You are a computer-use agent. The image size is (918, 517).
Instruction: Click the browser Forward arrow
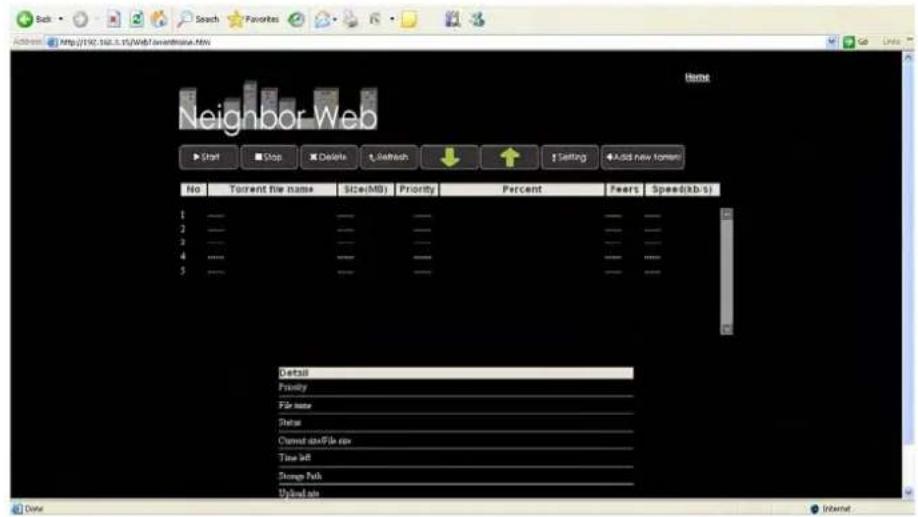point(81,20)
